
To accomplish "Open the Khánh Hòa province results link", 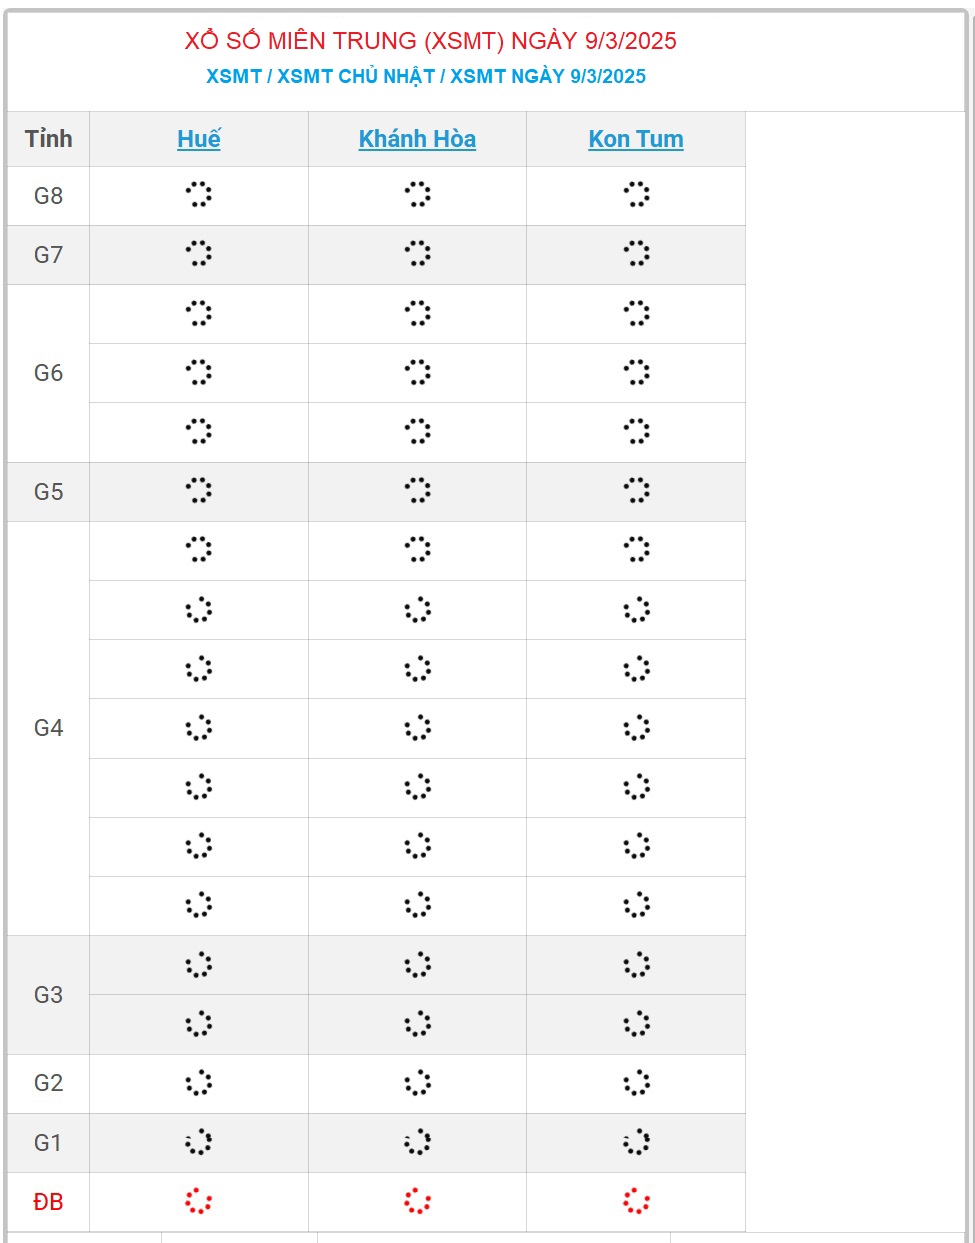I will pos(417,139).
